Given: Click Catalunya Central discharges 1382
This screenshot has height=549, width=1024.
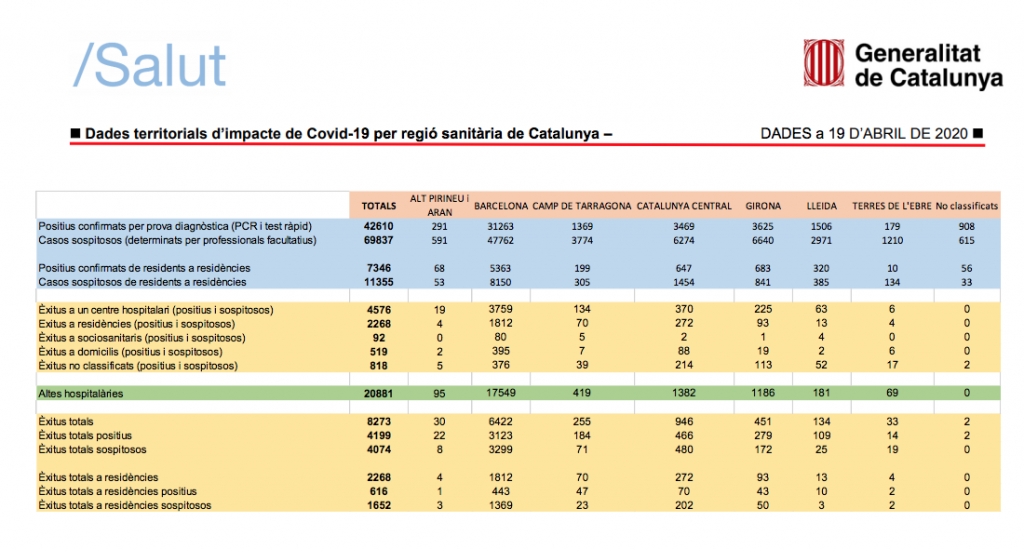Looking at the screenshot, I should [684, 393].
